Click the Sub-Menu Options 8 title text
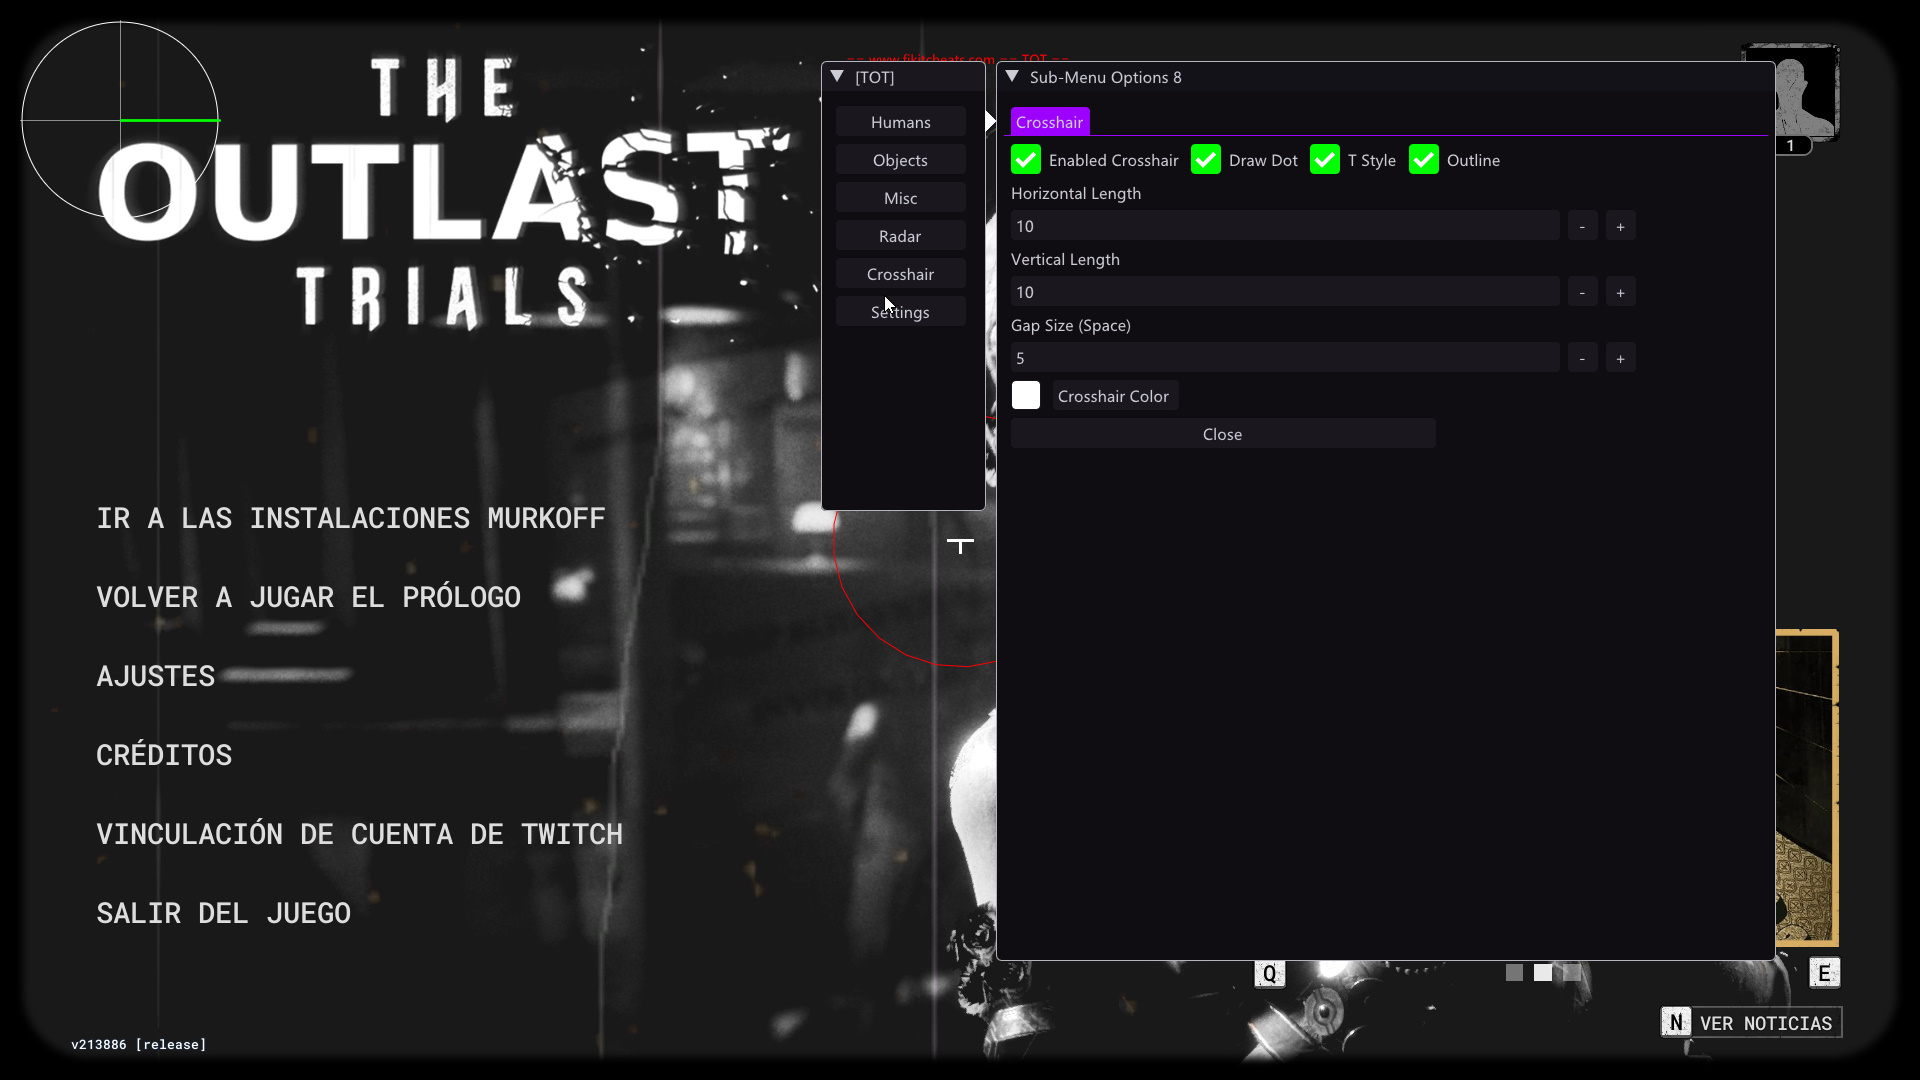Screen dimensions: 1920x1080 pyautogui.click(x=1106, y=77)
